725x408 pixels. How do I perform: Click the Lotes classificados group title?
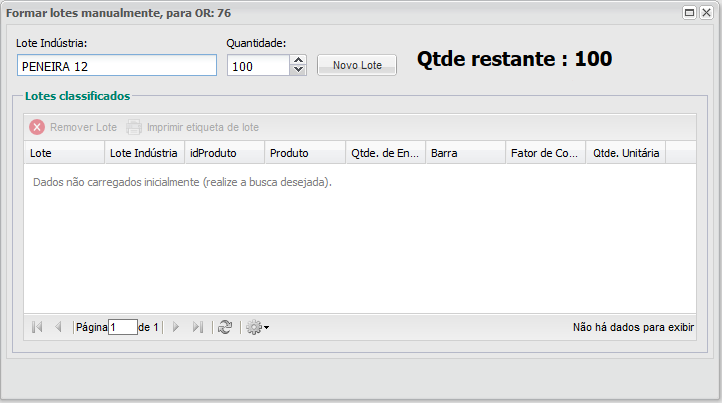point(78,96)
